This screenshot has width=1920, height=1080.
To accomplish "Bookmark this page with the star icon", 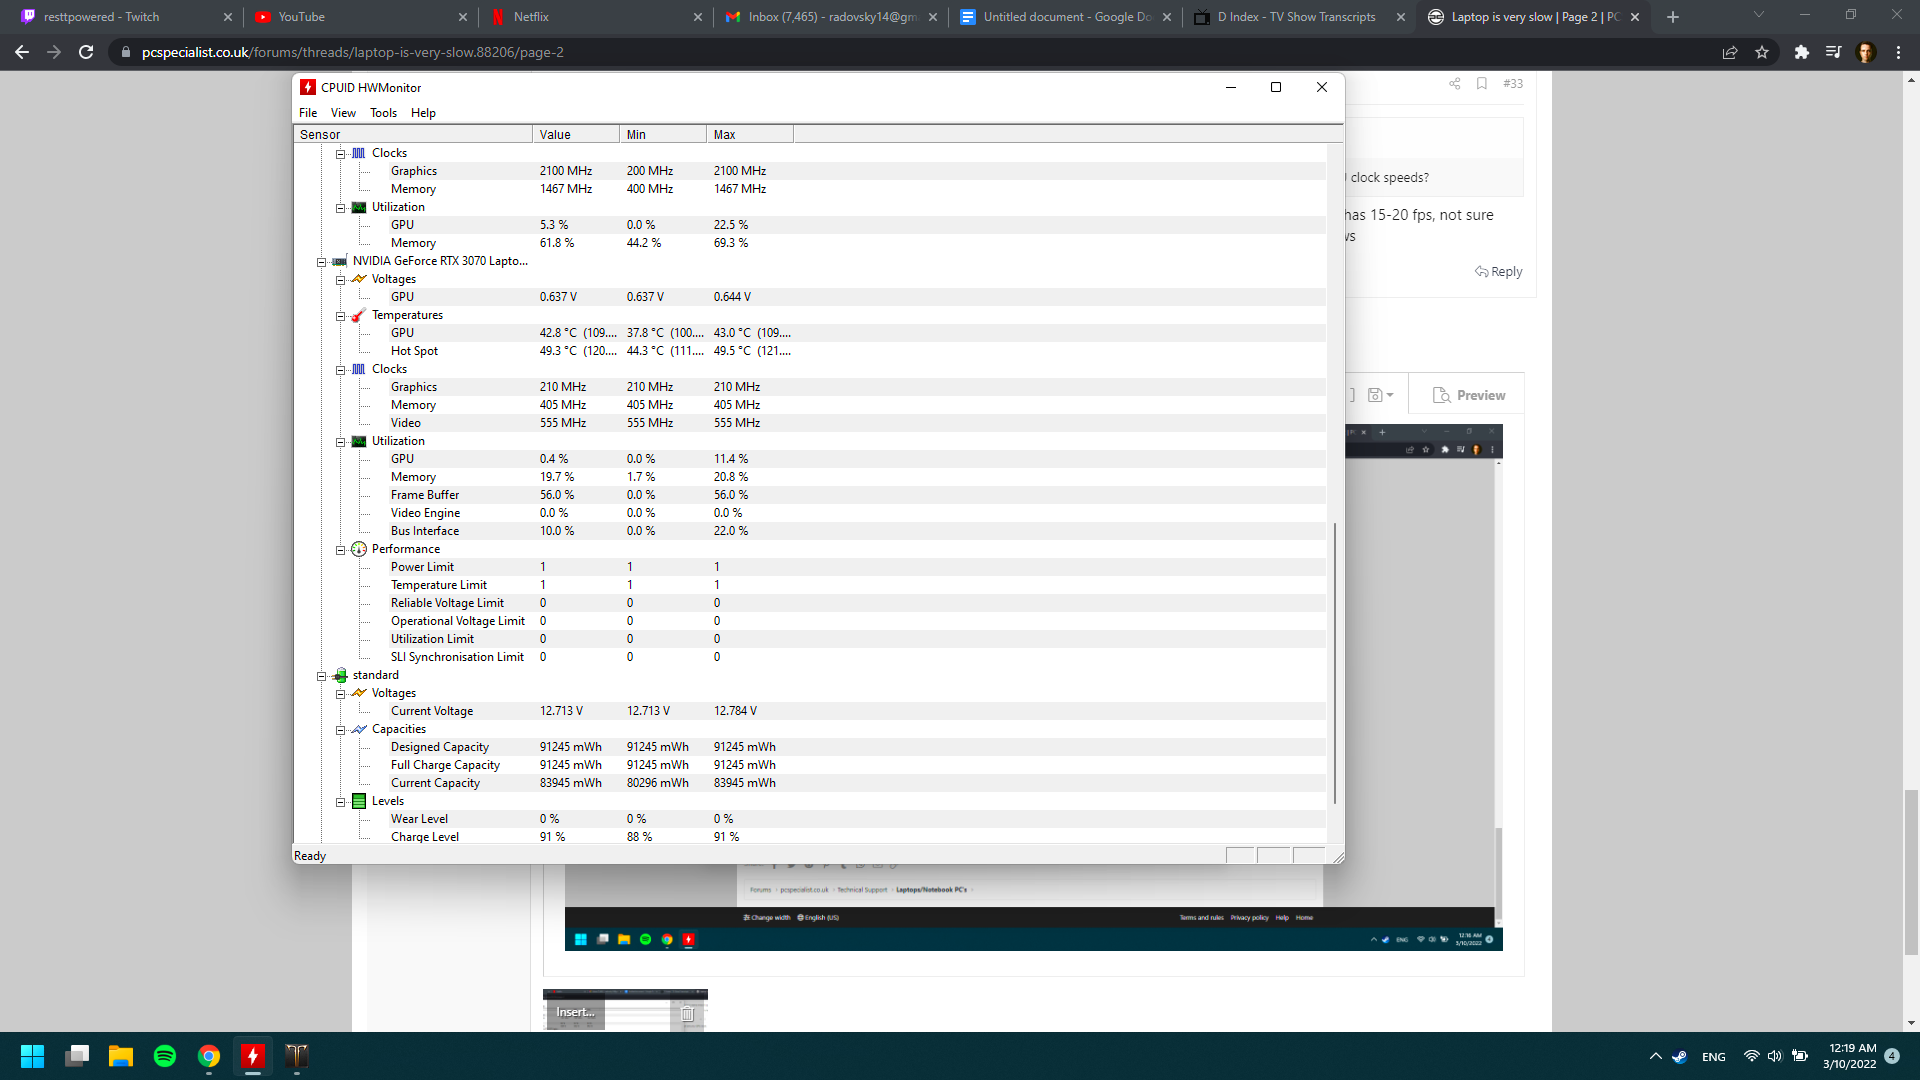I will pyautogui.click(x=1762, y=52).
